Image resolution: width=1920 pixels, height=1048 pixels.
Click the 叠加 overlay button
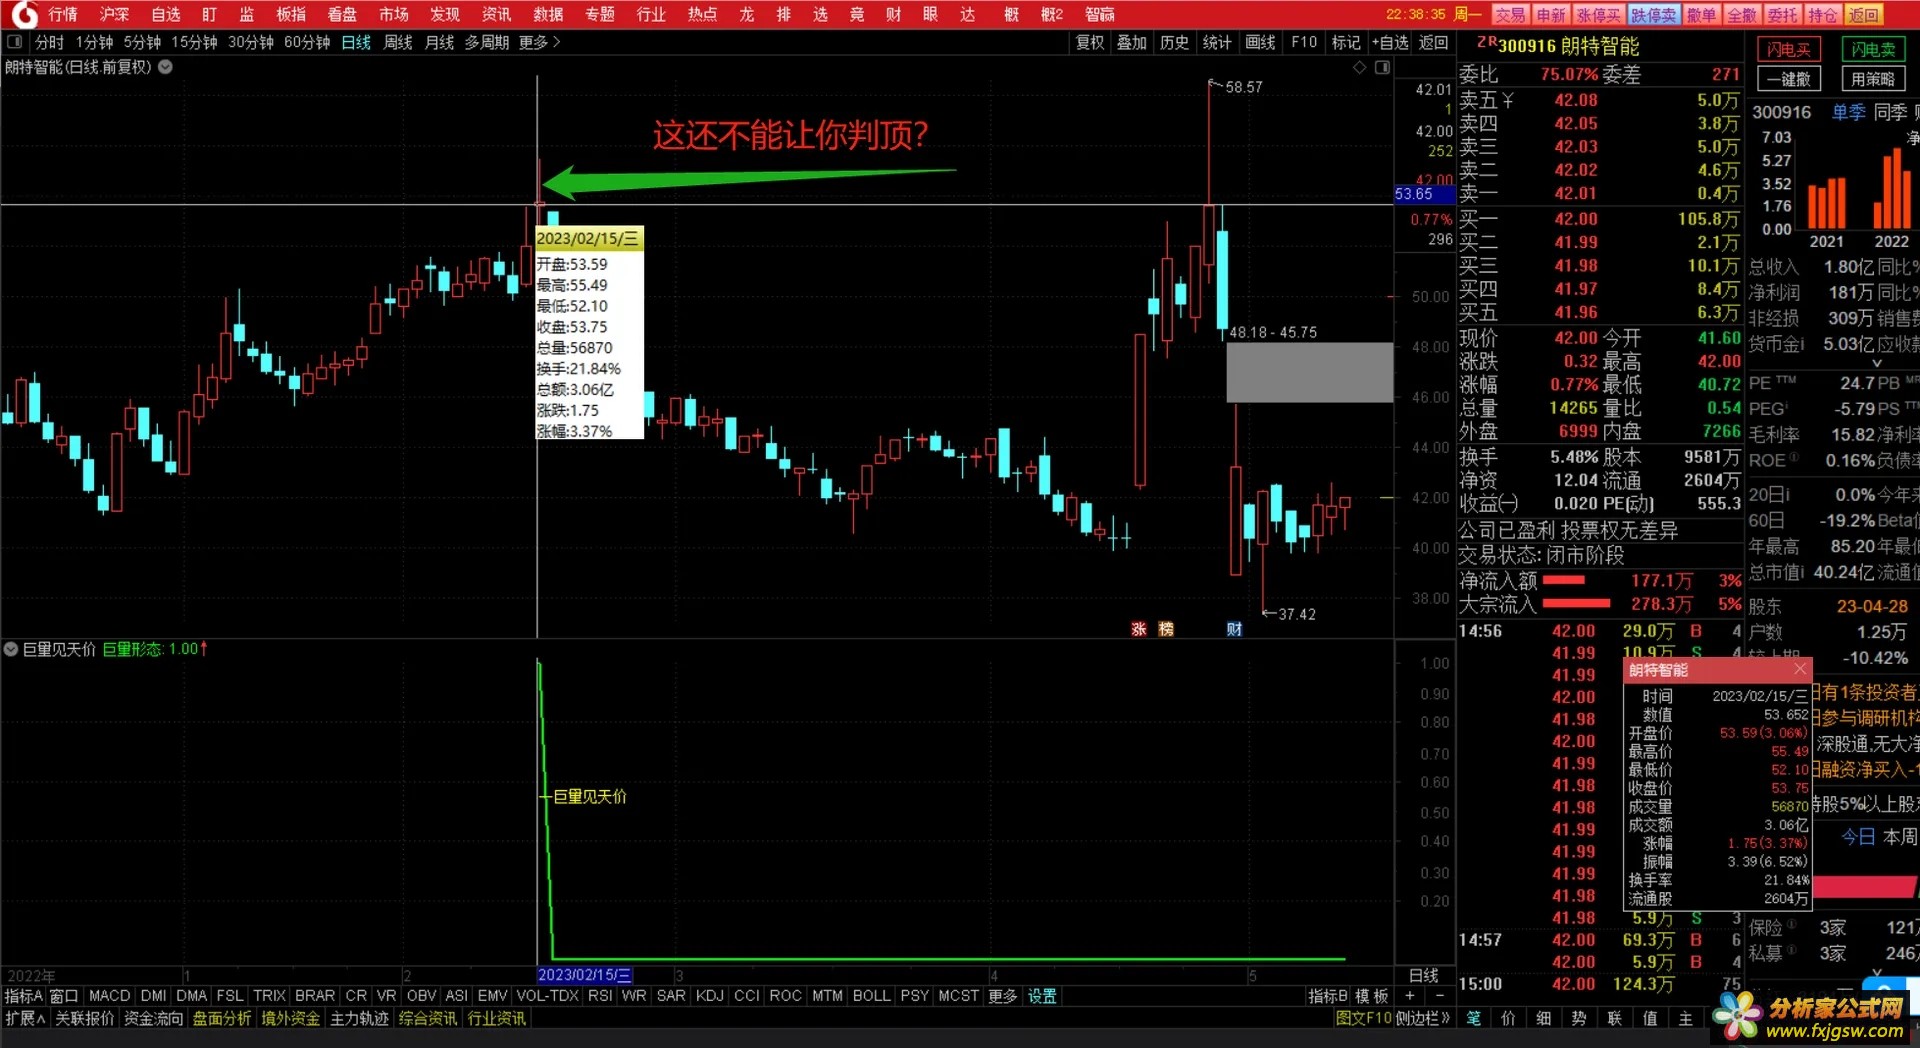(x=1132, y=42)
